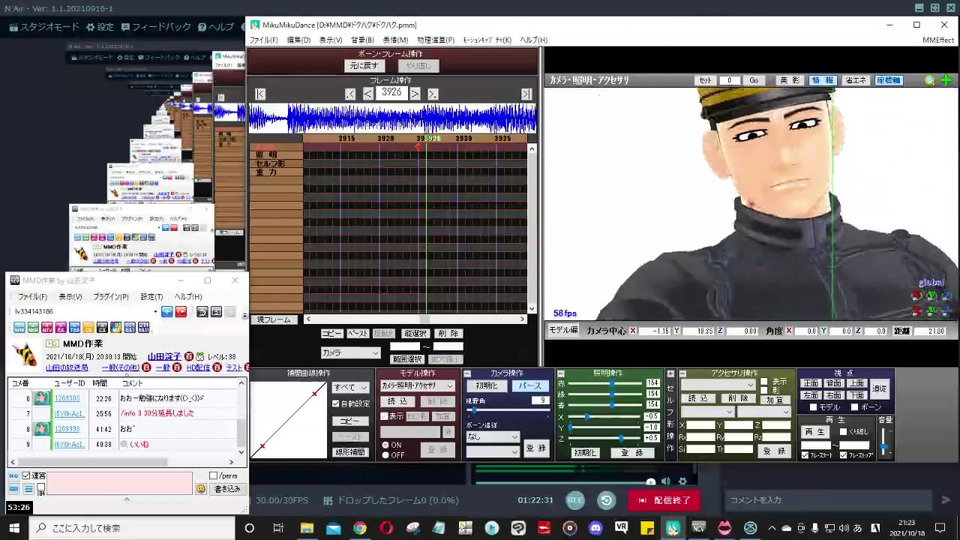Click the speaker icon in the N Air mixer
Image resolution: width=960 pixels, height=540 pixels.
666,481
